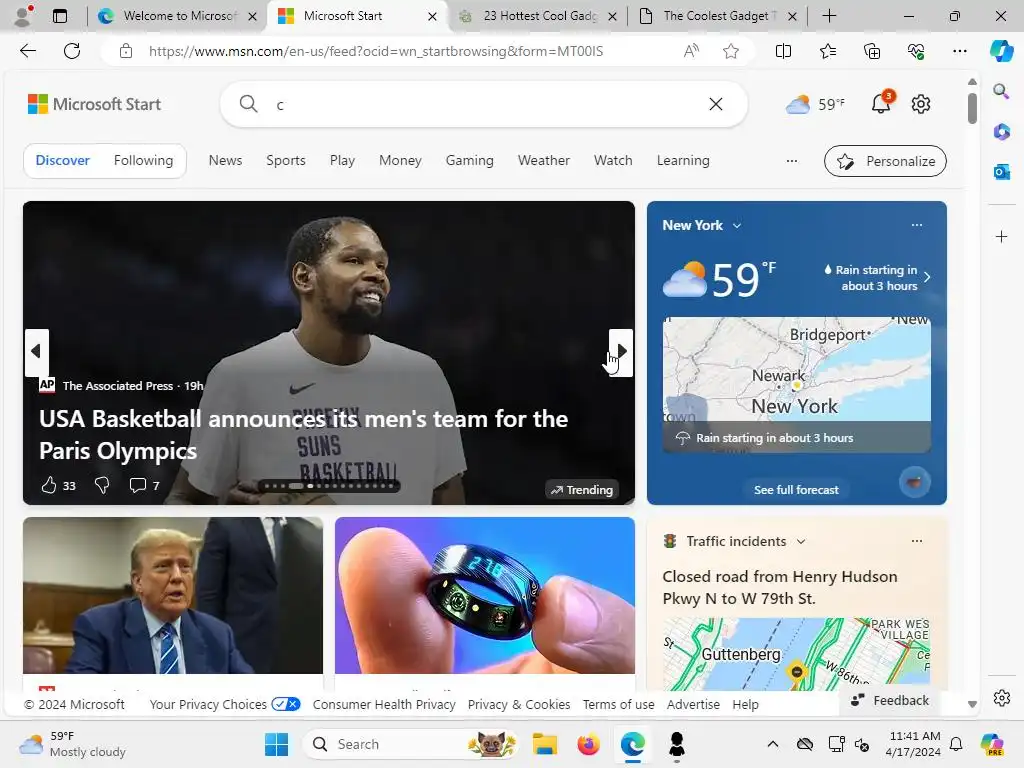Image resolution: width=1024 pixels, height=768 pixels.
Task: Open Outlook sidebar icon
Action: tap(1001, 172)
